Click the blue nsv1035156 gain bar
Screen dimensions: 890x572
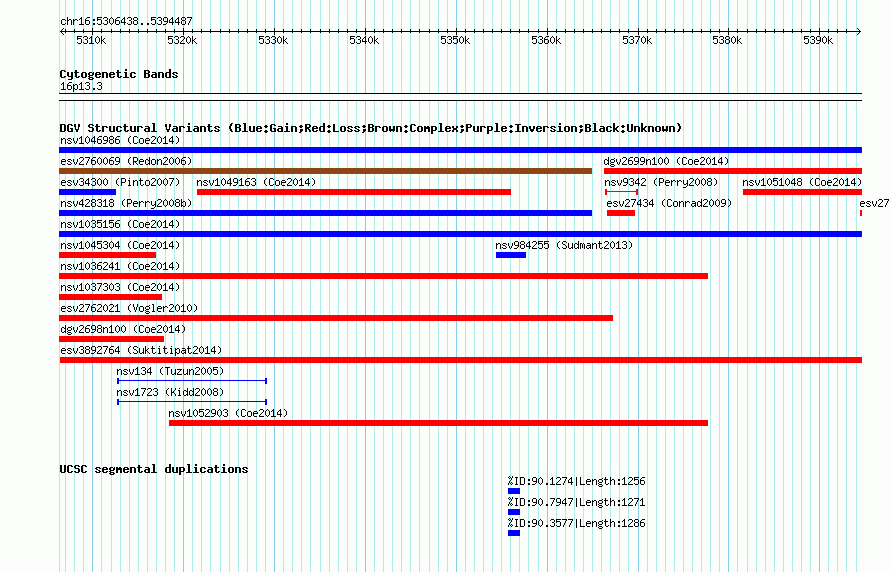[460, 234]
